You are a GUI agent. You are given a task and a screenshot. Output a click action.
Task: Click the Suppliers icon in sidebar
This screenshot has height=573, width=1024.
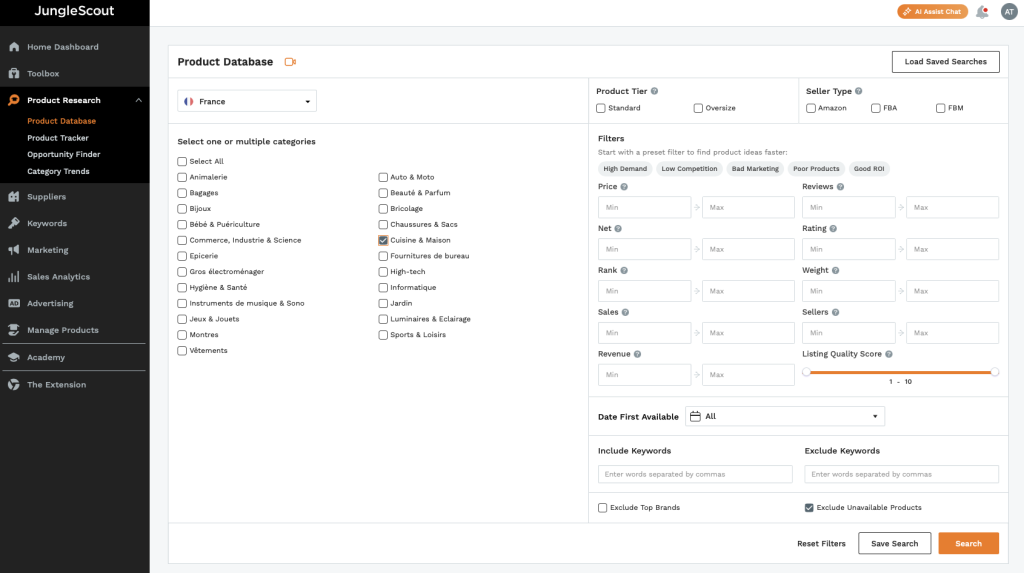coord(14,197)
